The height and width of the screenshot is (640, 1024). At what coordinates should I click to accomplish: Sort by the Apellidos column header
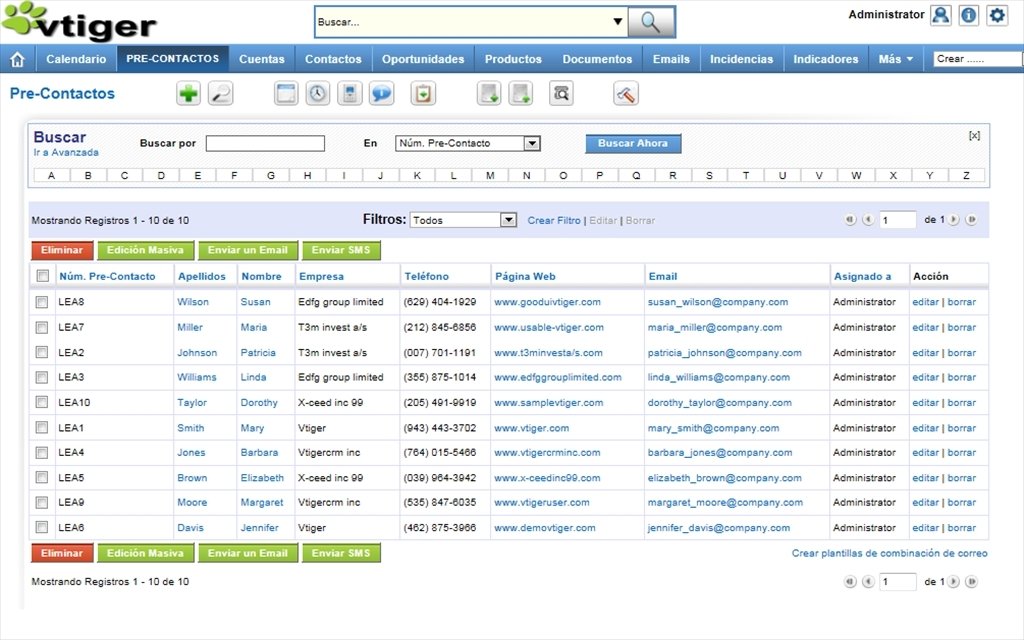coord(202,276)
